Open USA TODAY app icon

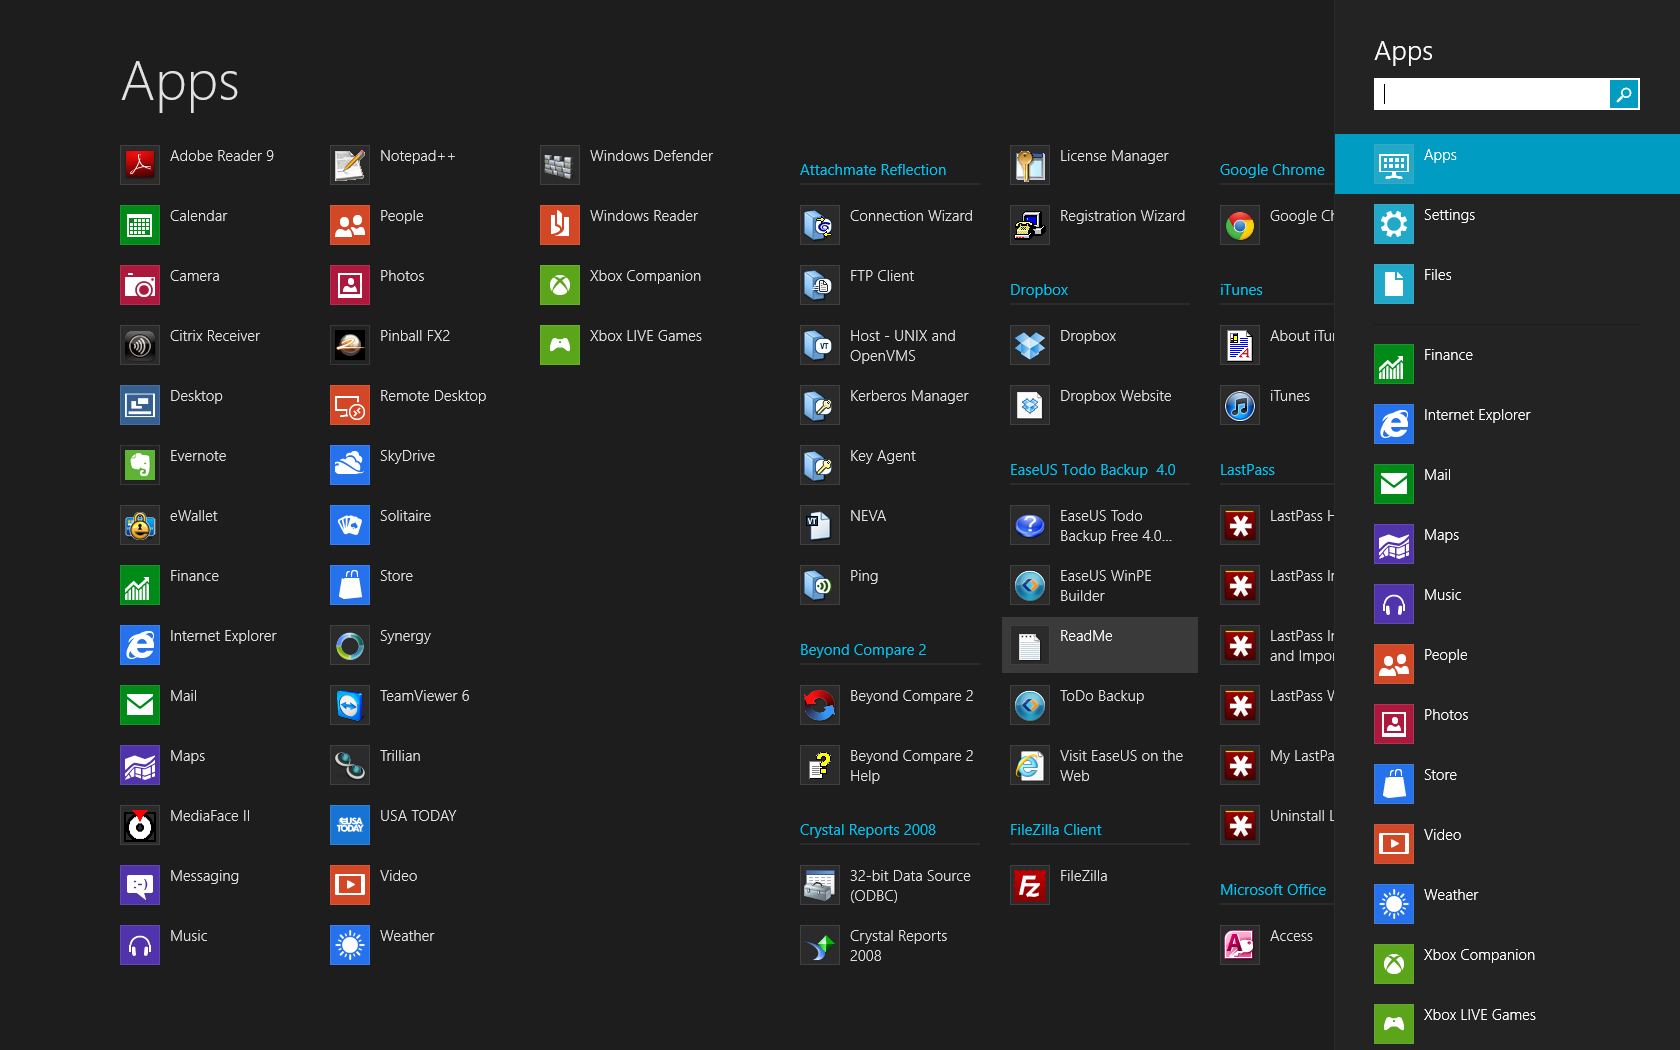[350, 825]
